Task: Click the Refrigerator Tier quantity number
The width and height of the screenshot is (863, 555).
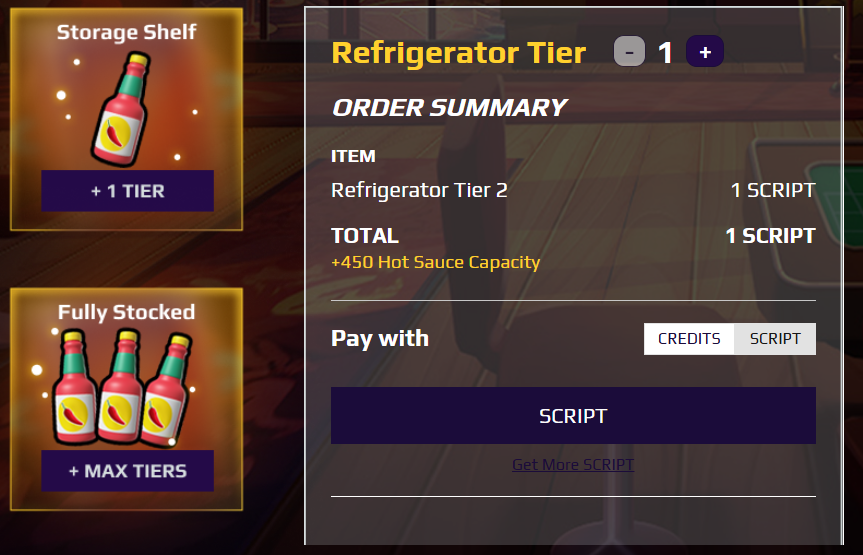Action: click(x=665, y=53)
